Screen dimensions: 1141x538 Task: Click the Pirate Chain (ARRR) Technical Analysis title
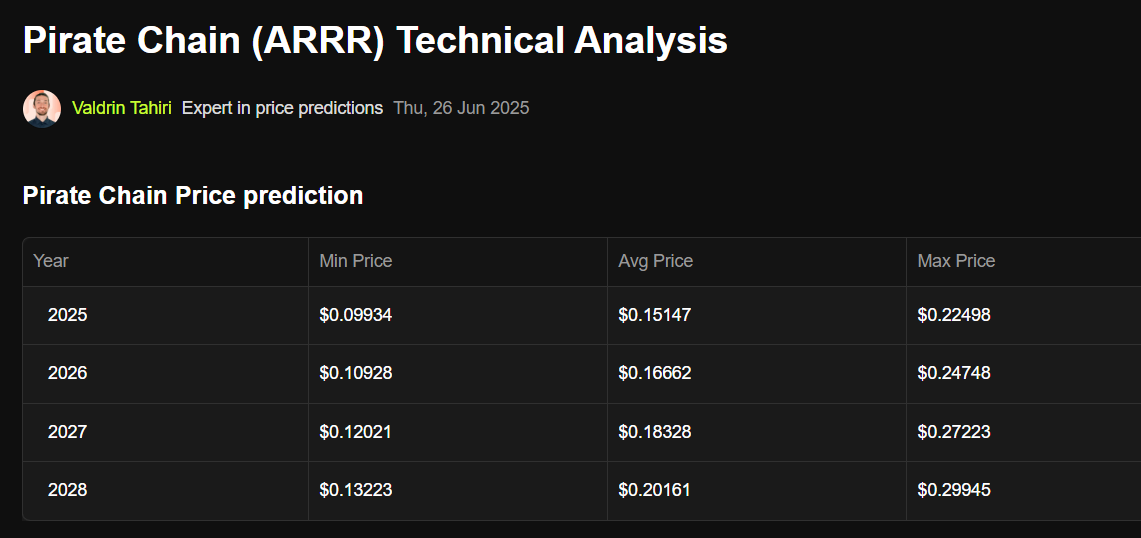[x=375, y=41]
